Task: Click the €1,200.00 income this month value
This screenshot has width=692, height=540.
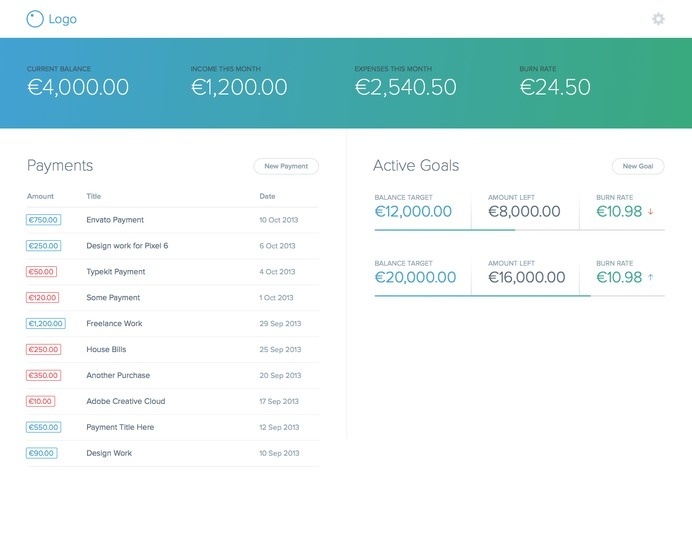Action: tap(239, 87)
